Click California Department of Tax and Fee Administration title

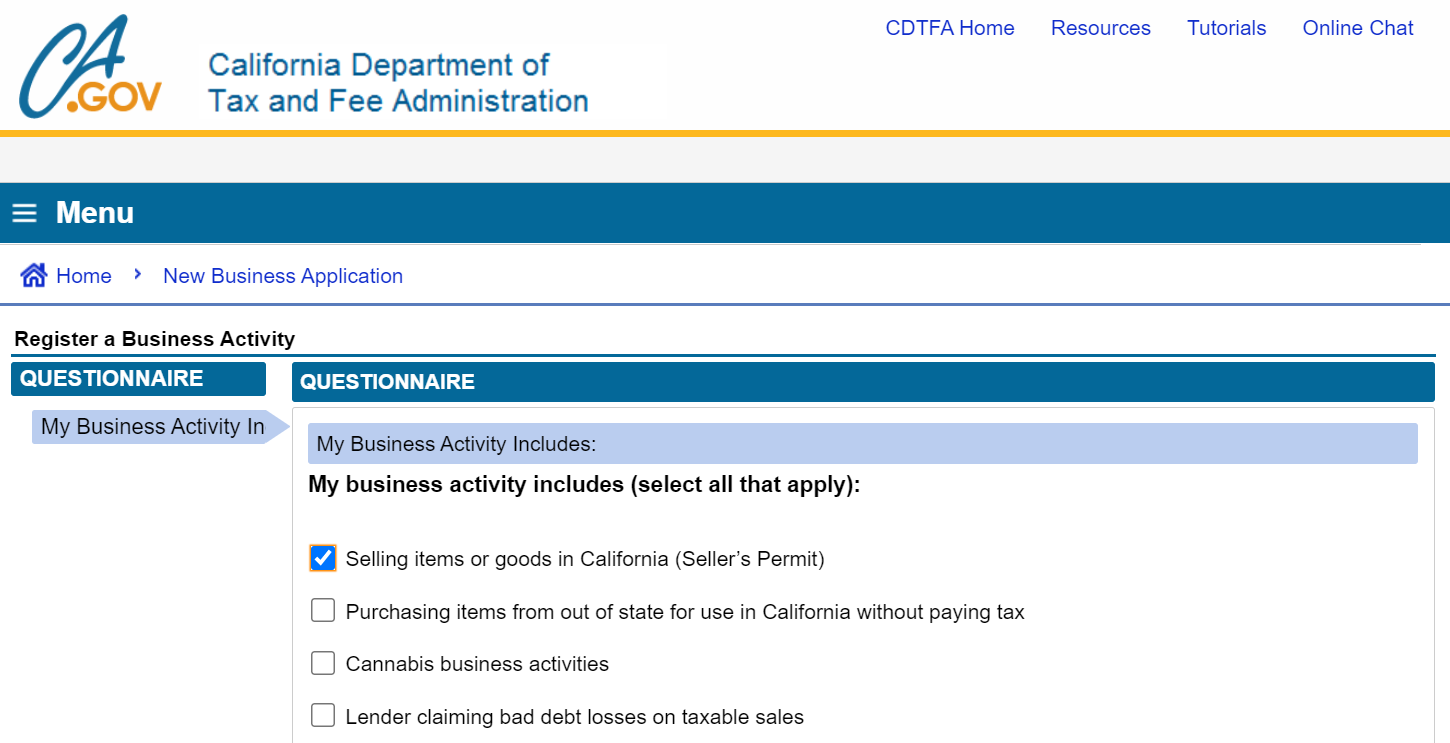click(x=398, y=83)
